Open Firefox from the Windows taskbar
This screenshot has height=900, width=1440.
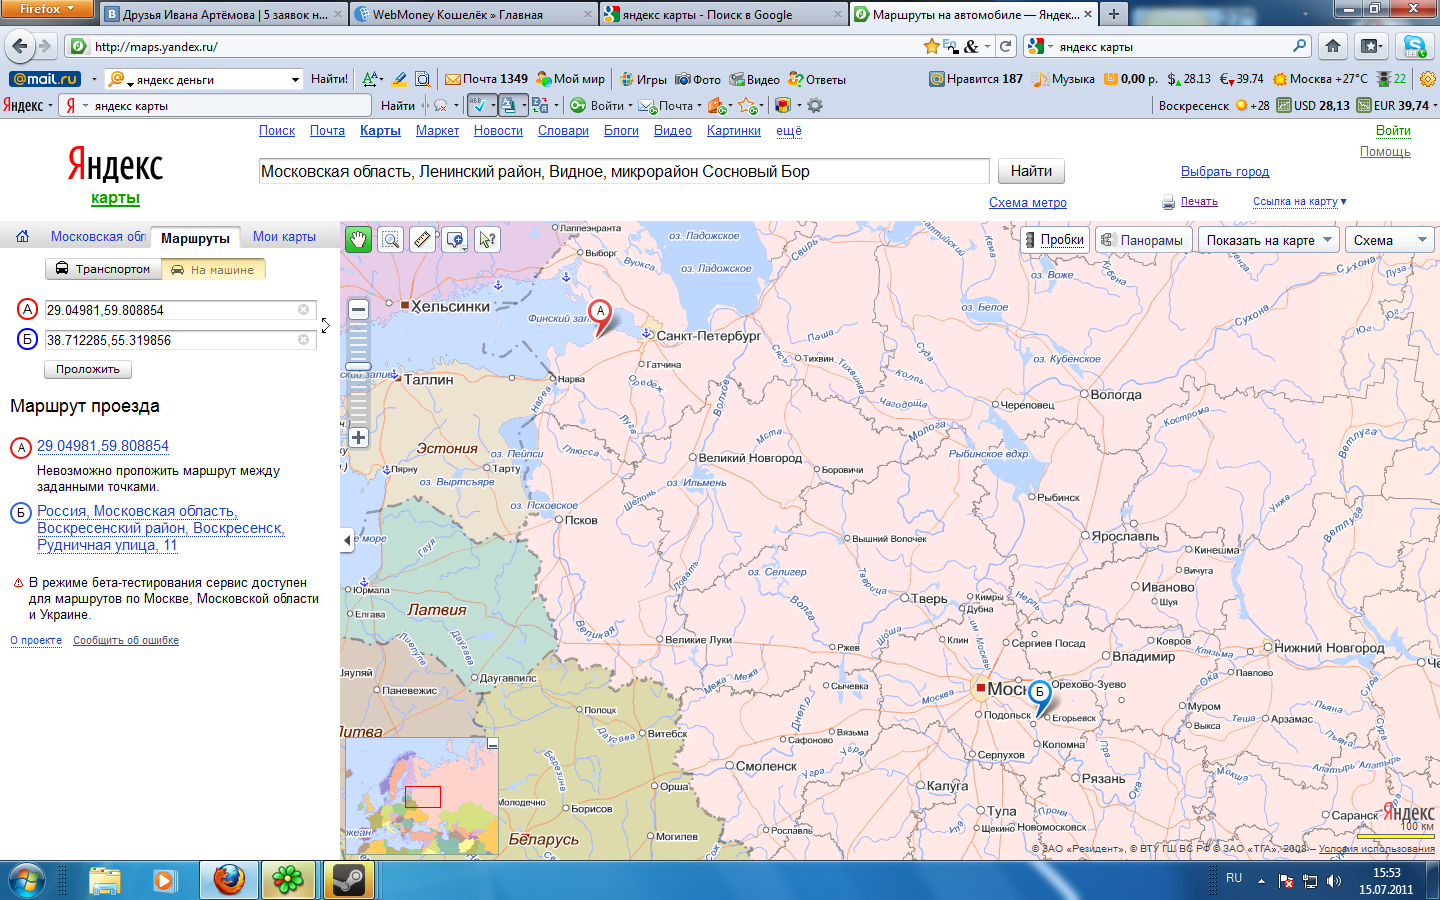click(x=229, y=880)
